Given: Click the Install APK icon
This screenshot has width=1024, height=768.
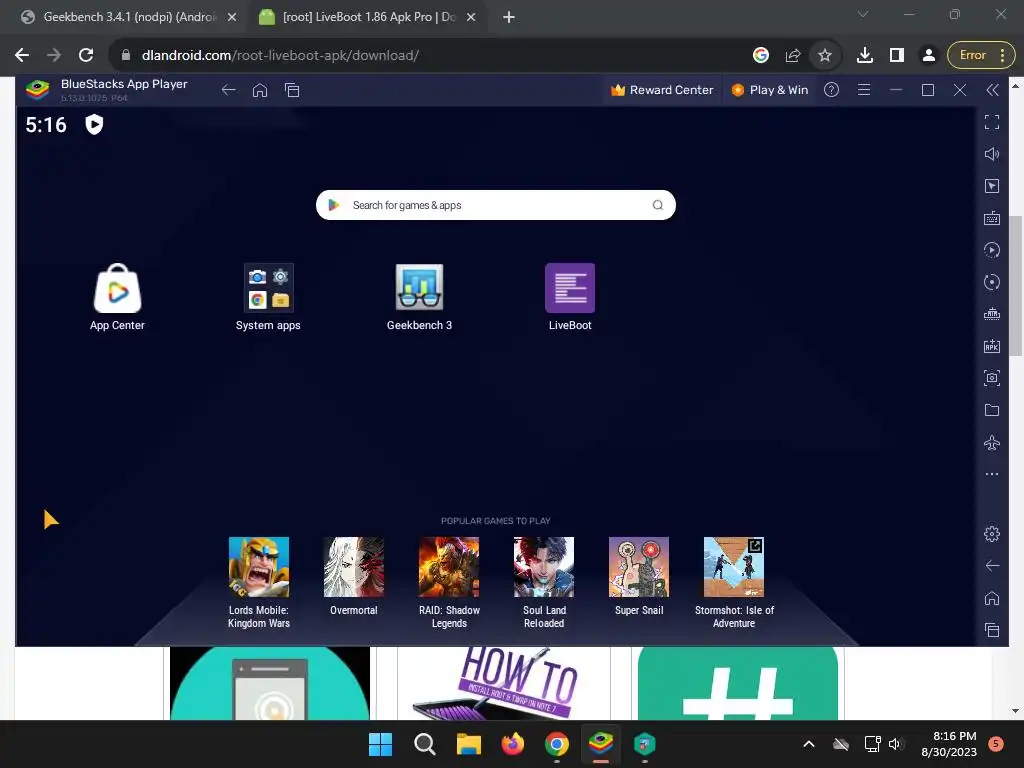Looking at the screenshot, I should 991,346.
